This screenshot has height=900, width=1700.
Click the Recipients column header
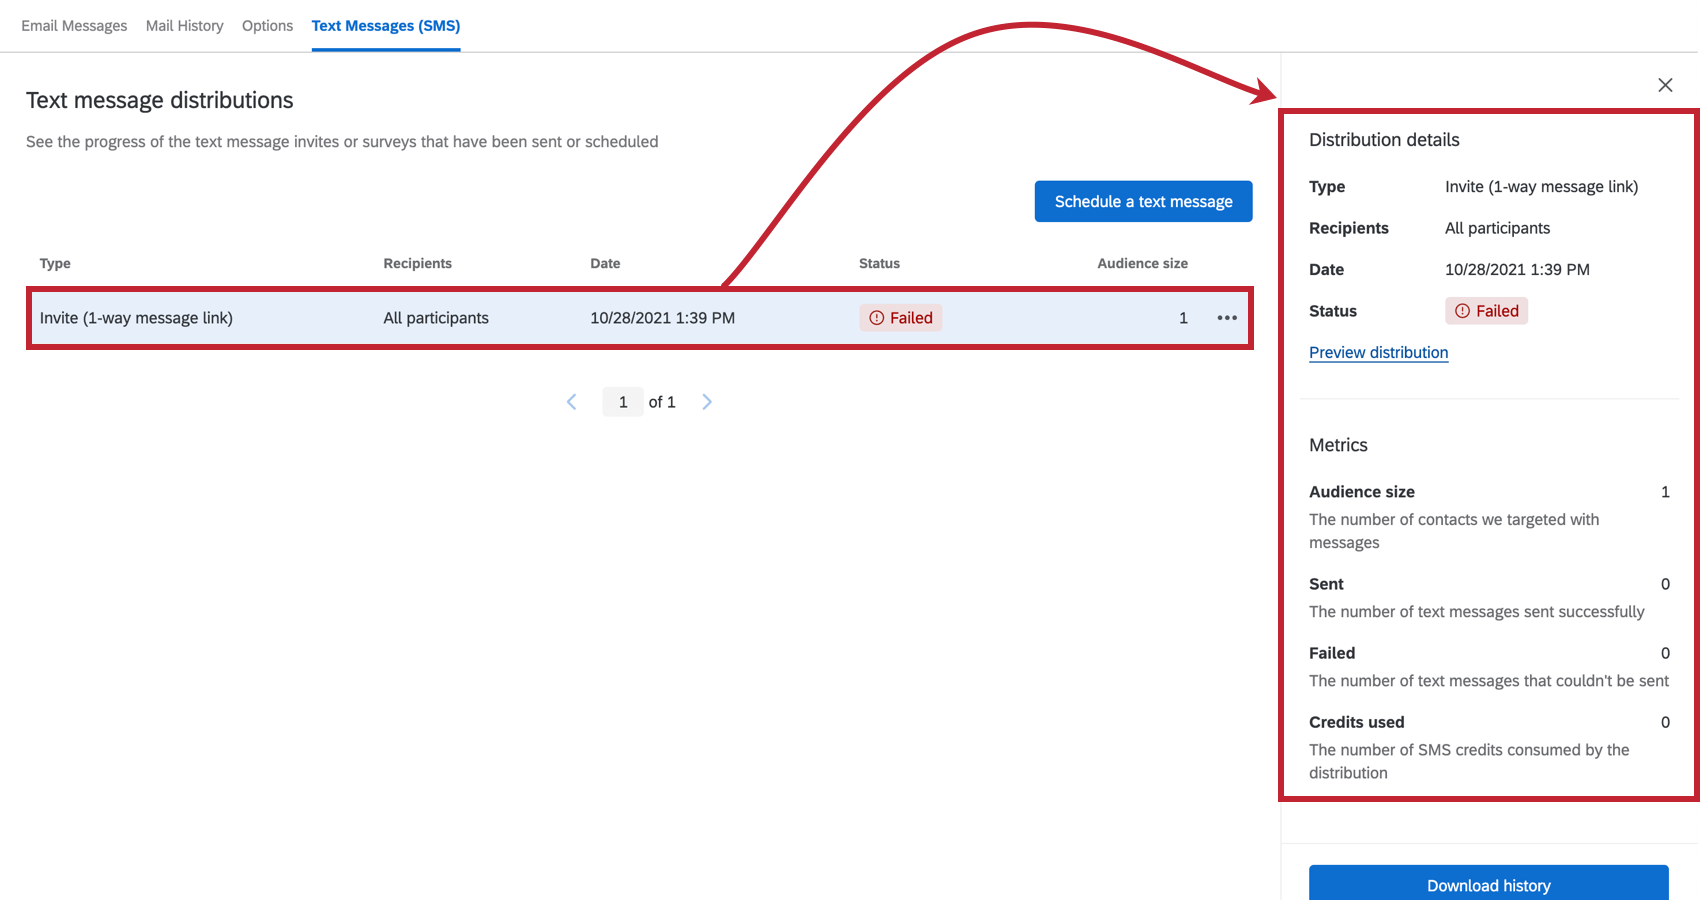coord(417,263)
